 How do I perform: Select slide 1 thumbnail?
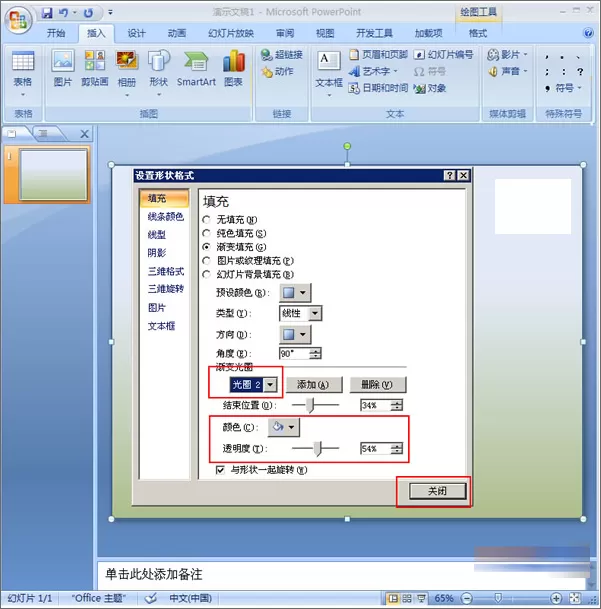[x=54, y=175]
